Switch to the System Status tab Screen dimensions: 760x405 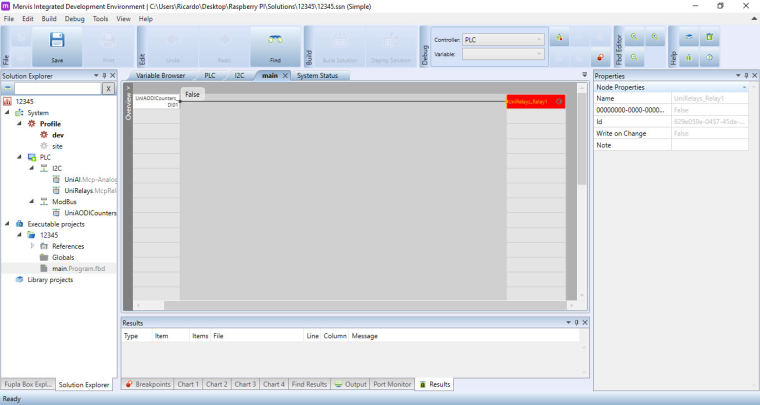(322, 75)
